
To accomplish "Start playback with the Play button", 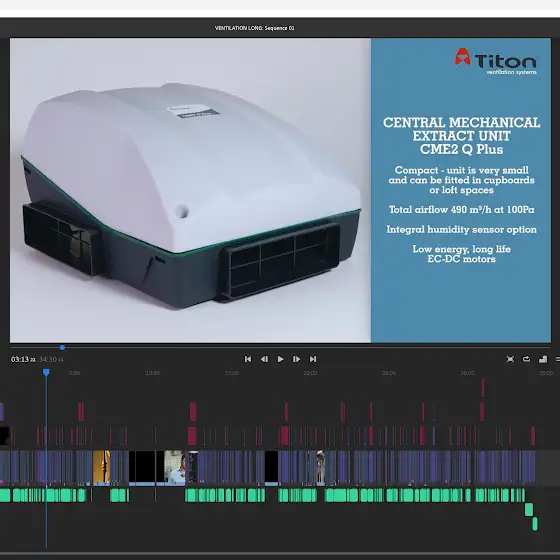I will point(280,359).
